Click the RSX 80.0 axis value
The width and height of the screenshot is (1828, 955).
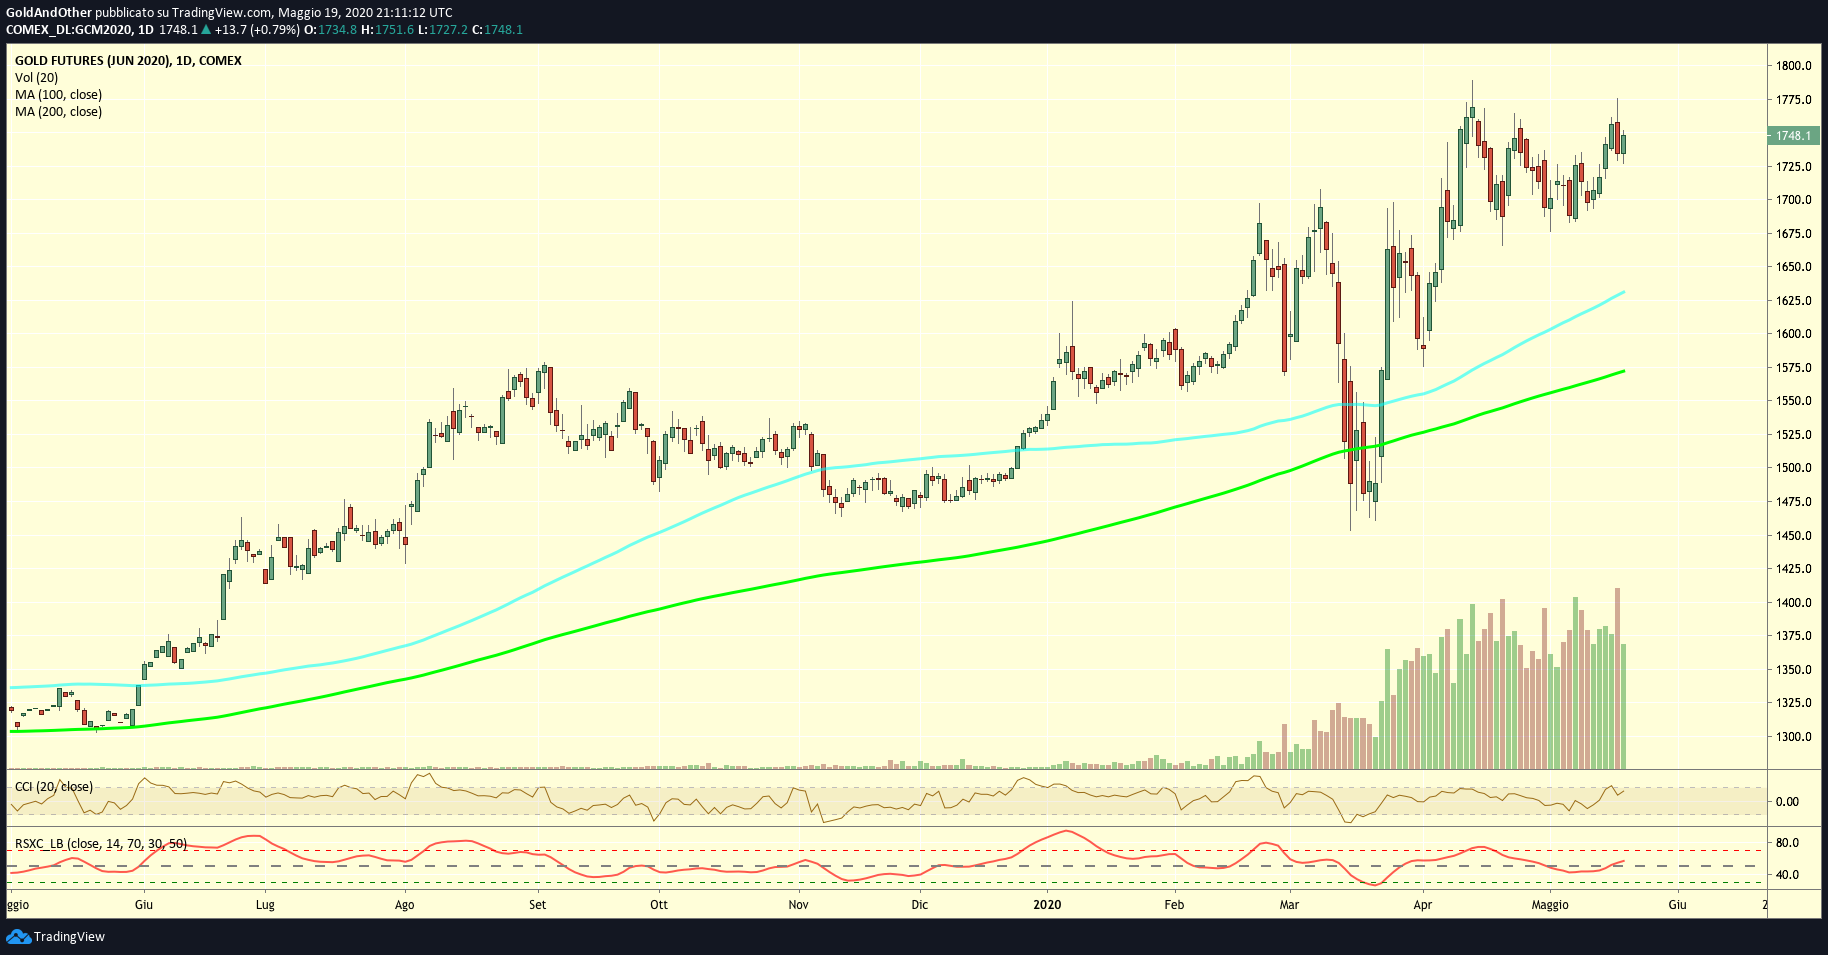pyautogui.click(x=1787, y=843)
